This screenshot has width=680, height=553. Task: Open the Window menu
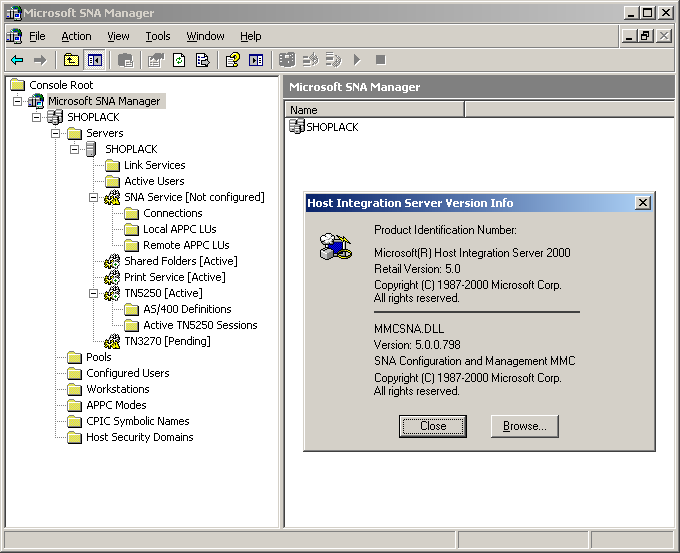[206, 36]
